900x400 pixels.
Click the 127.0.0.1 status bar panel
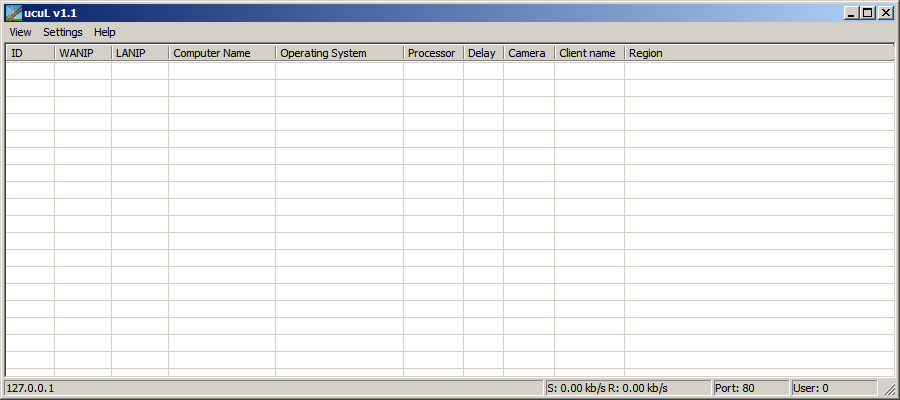point(272,388)
